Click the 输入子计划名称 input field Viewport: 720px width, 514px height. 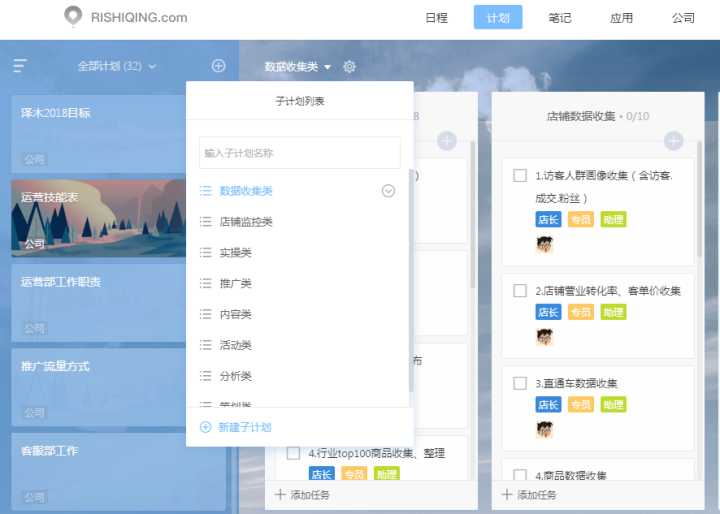coord(299,153)
